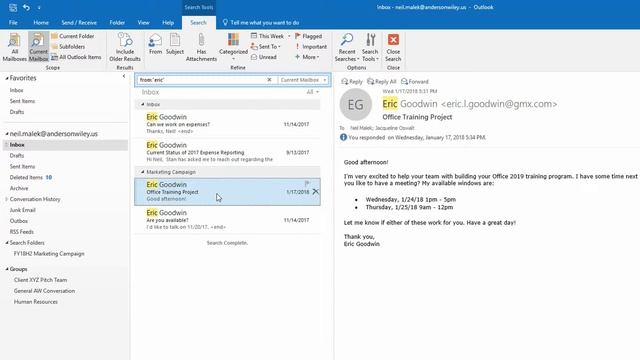640x360 pixels.
Task: Toggle the Important filter
Action: tap(311, 47)
